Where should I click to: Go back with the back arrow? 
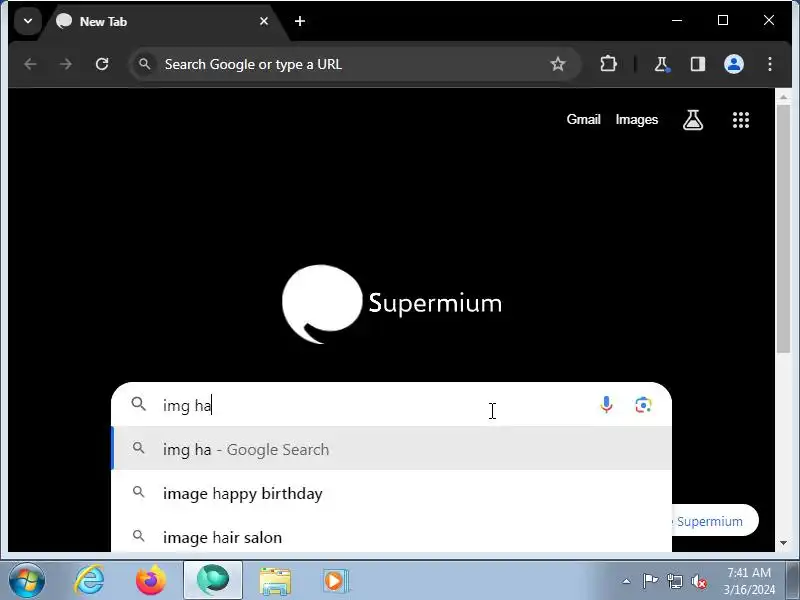30,64
